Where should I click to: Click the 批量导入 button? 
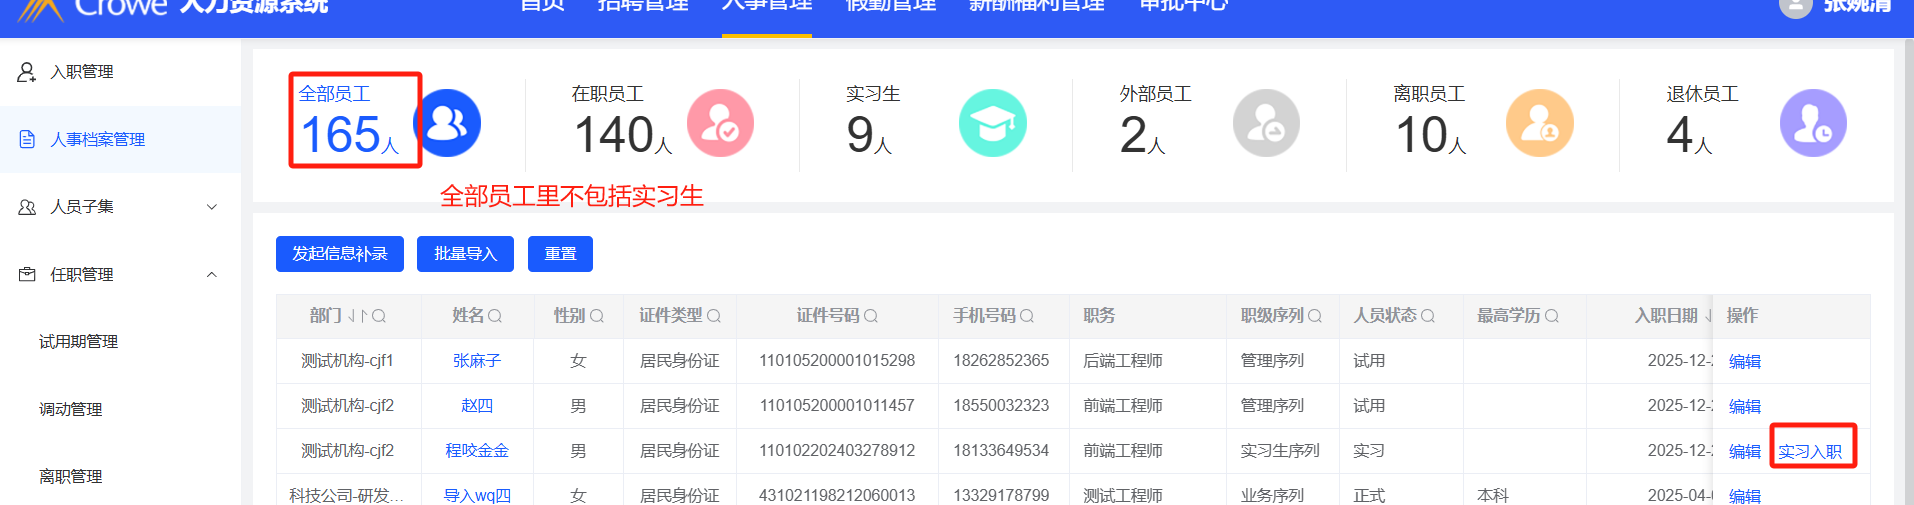[x=465, y=254]
